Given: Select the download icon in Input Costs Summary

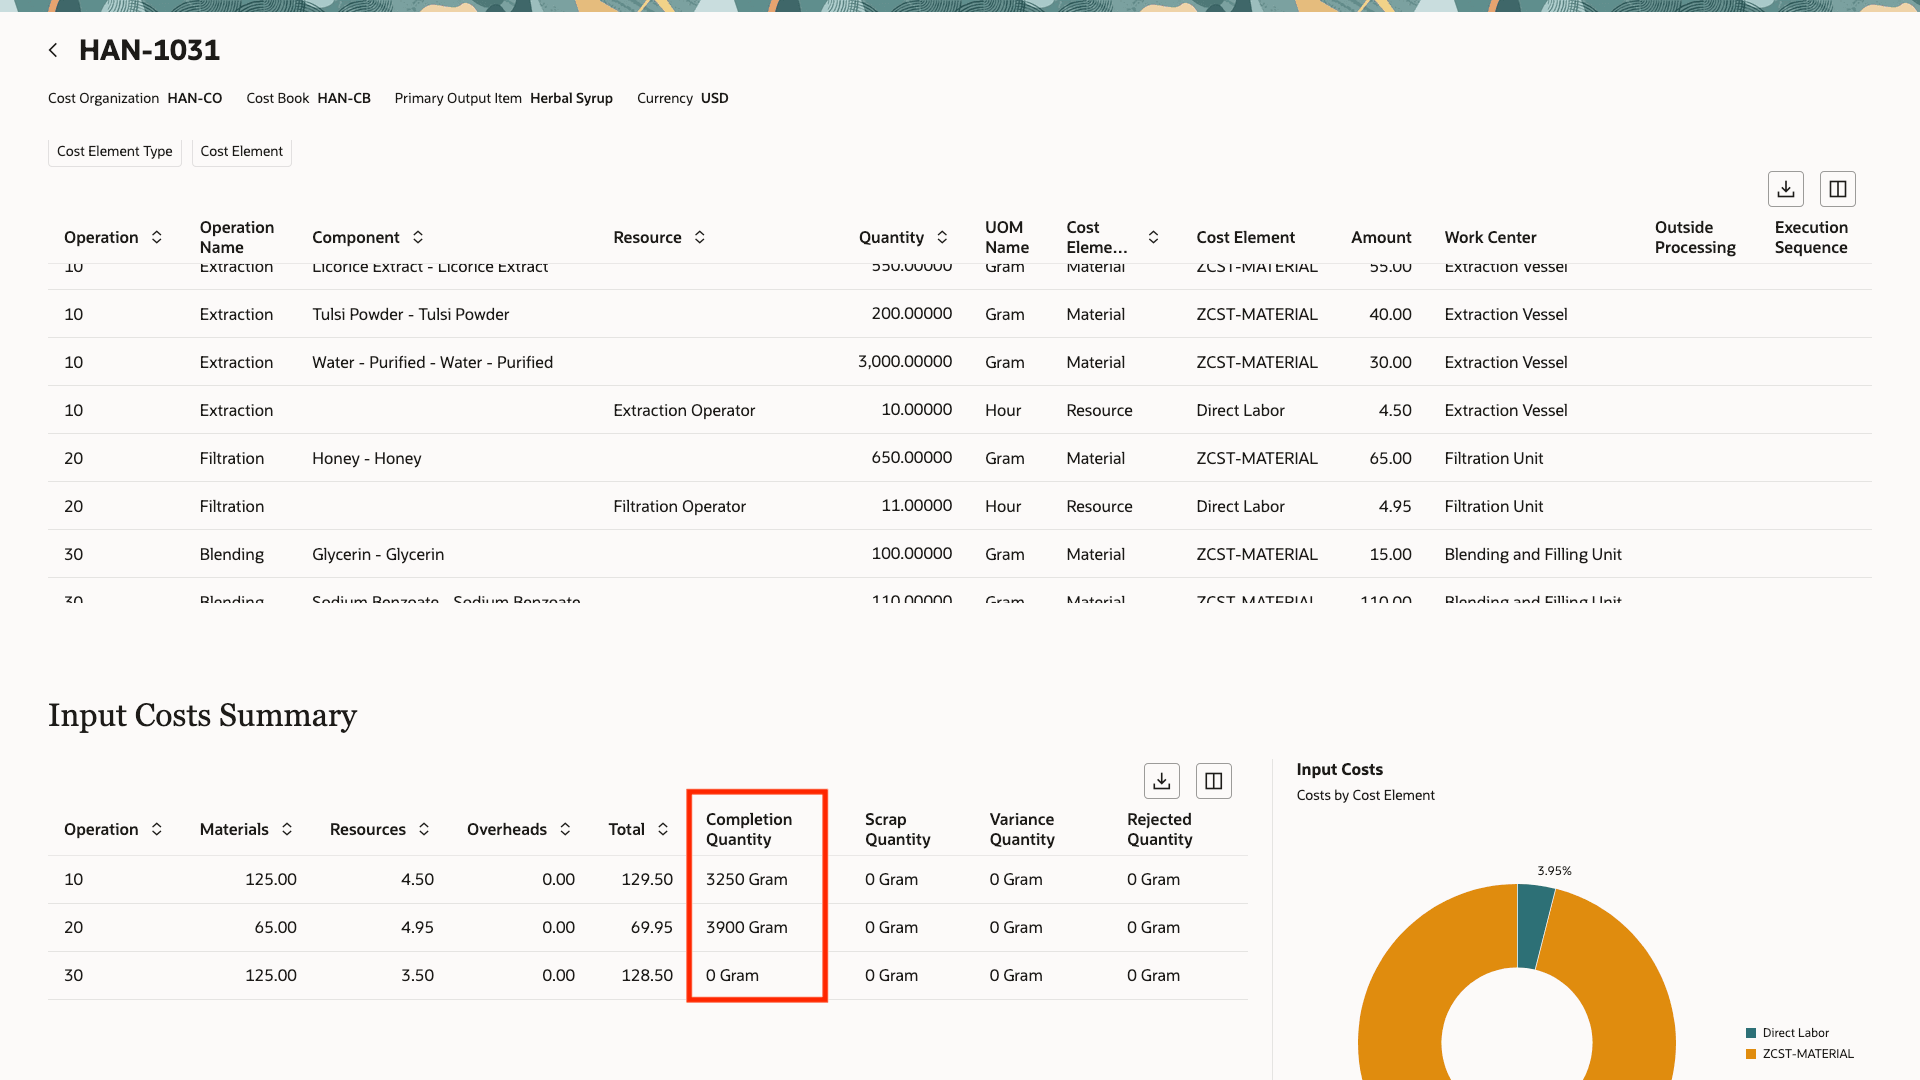Looking at the screenshot, I should coord(1161,781).
